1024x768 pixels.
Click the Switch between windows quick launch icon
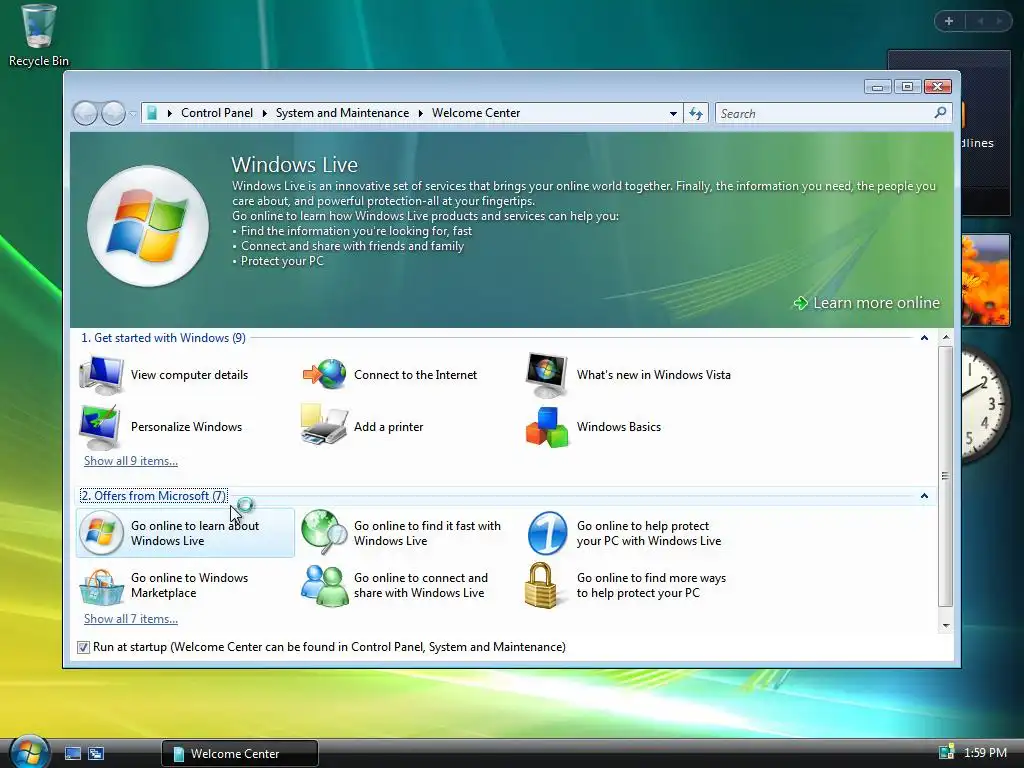pos(96,754)
